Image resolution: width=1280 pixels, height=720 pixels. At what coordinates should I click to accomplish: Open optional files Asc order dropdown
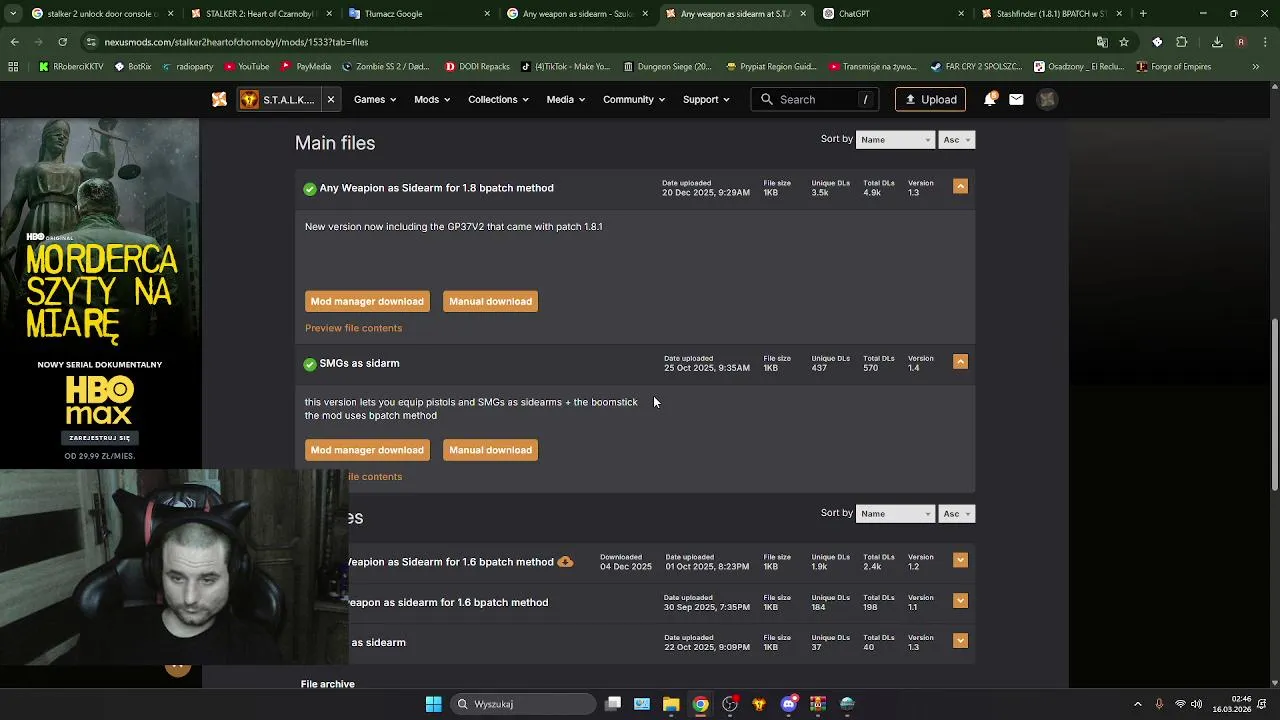(x=957, y=514)
